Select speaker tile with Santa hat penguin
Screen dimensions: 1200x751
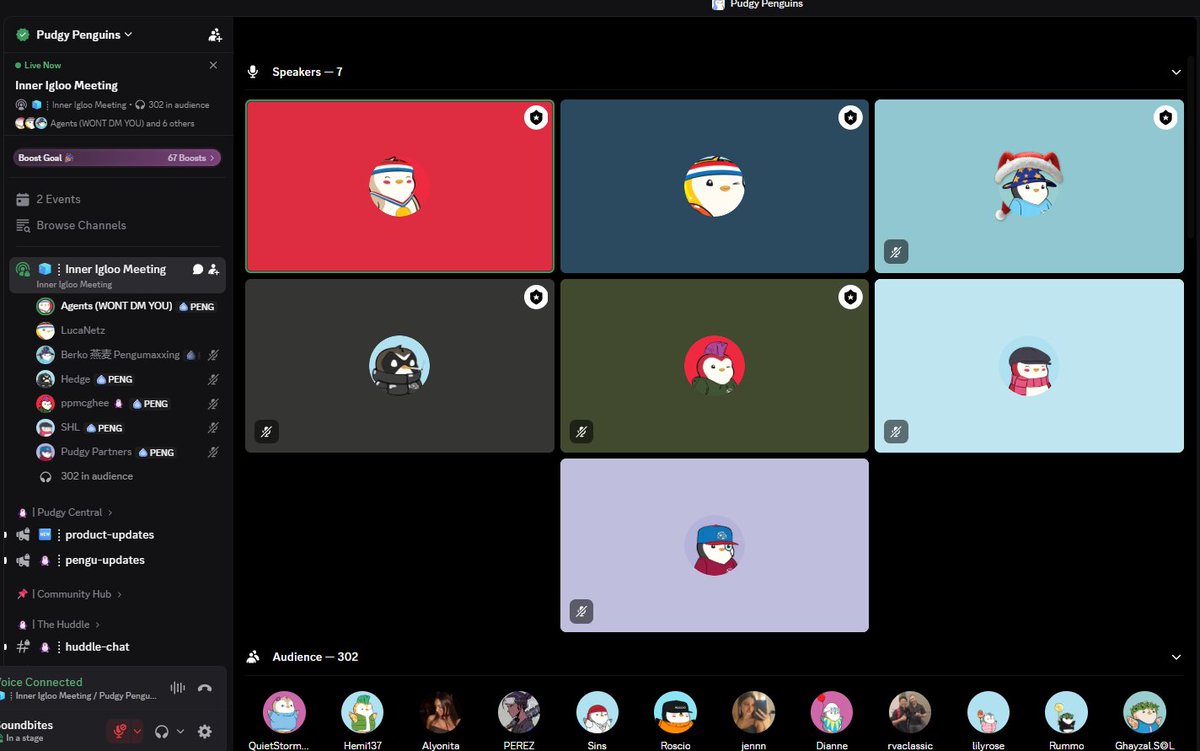coord(1029,186)
